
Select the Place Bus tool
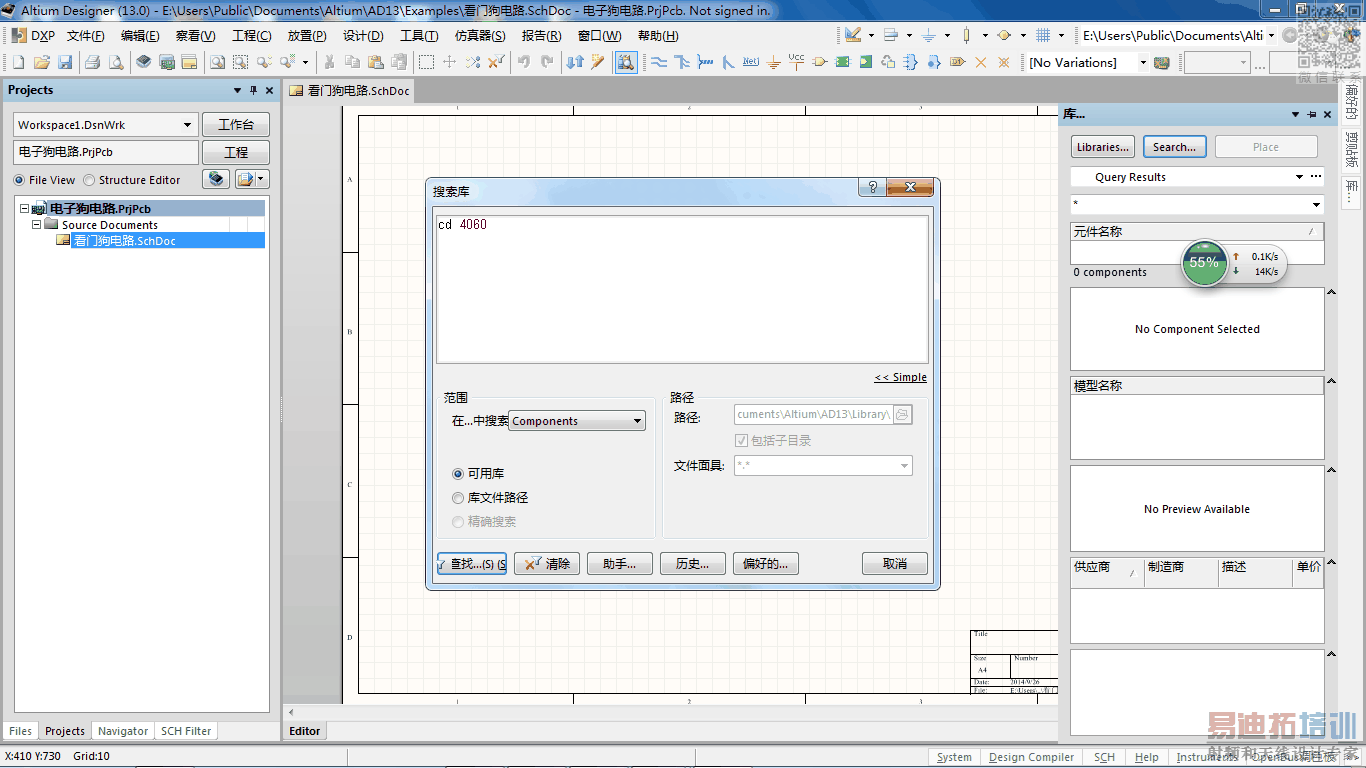tap(682, 62)
